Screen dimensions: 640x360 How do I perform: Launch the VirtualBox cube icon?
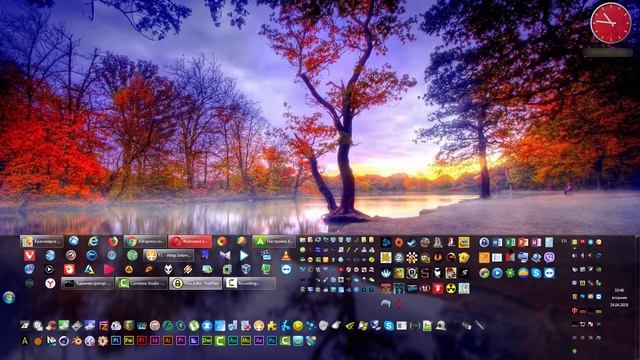coord(246,269)
